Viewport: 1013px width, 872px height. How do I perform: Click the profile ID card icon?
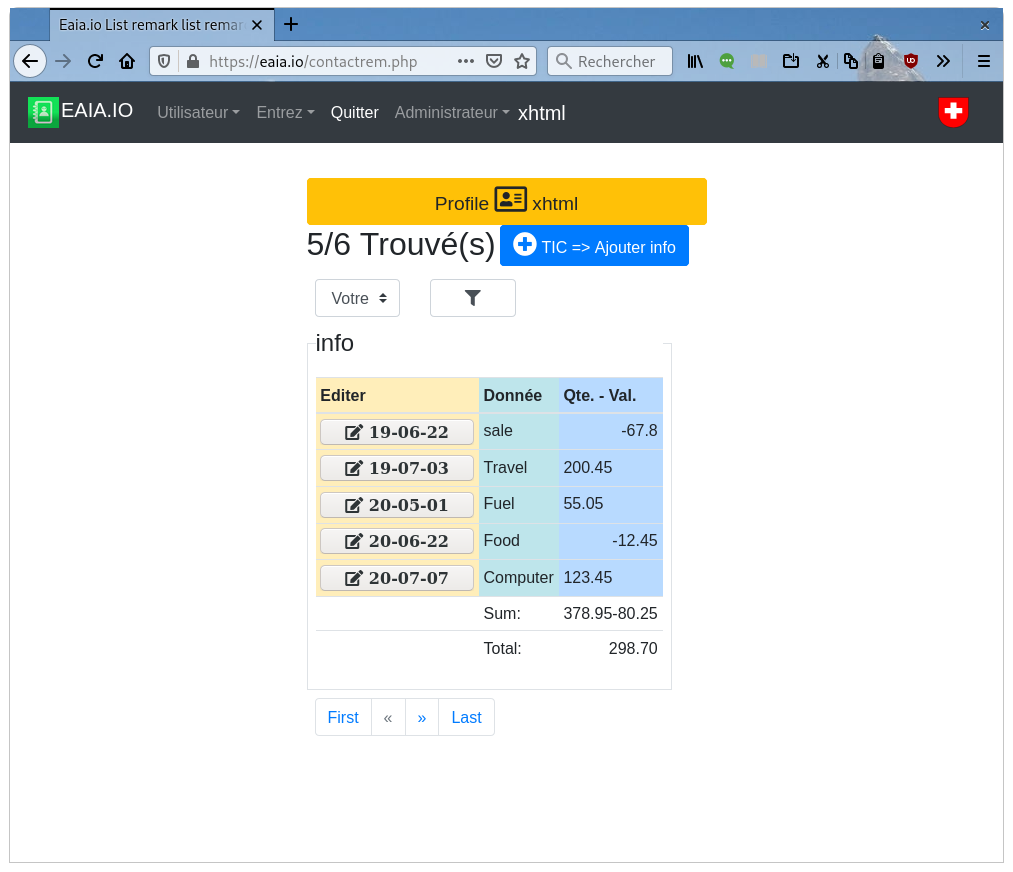point(510,200)
